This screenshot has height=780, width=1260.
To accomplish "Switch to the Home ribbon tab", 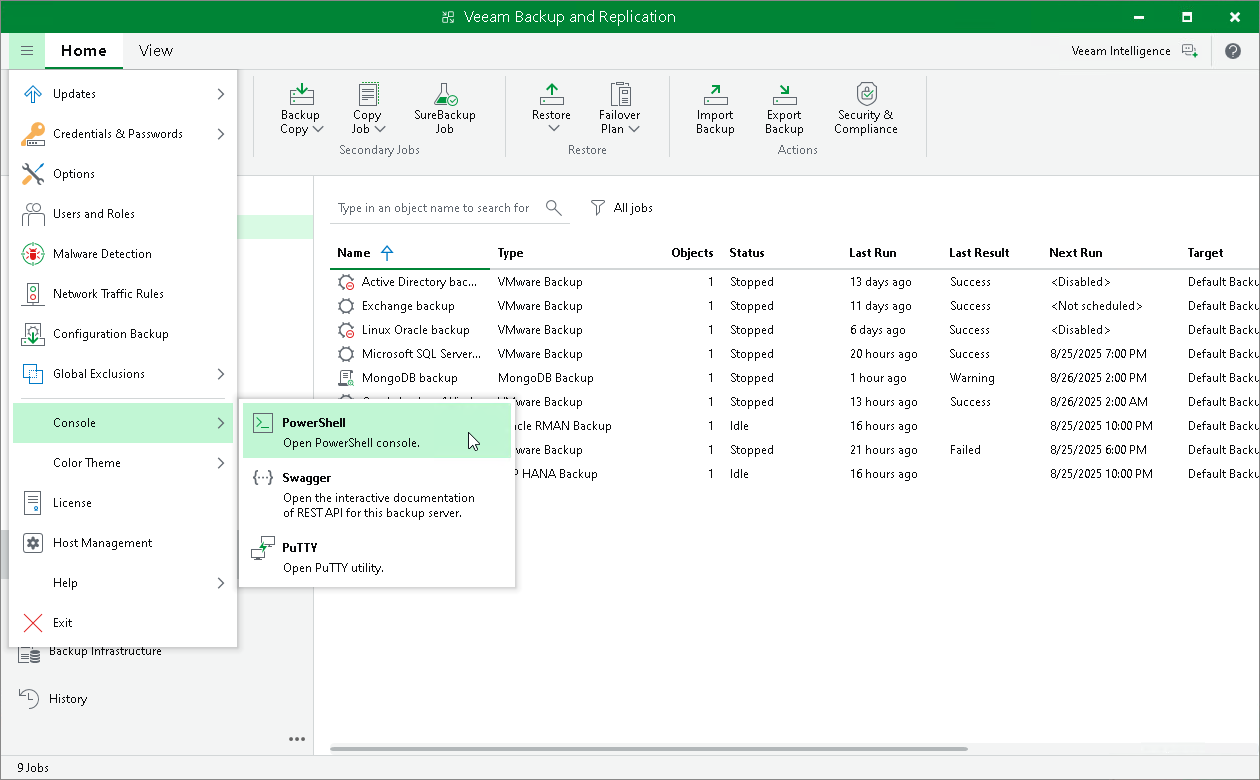I will [84, 51].
